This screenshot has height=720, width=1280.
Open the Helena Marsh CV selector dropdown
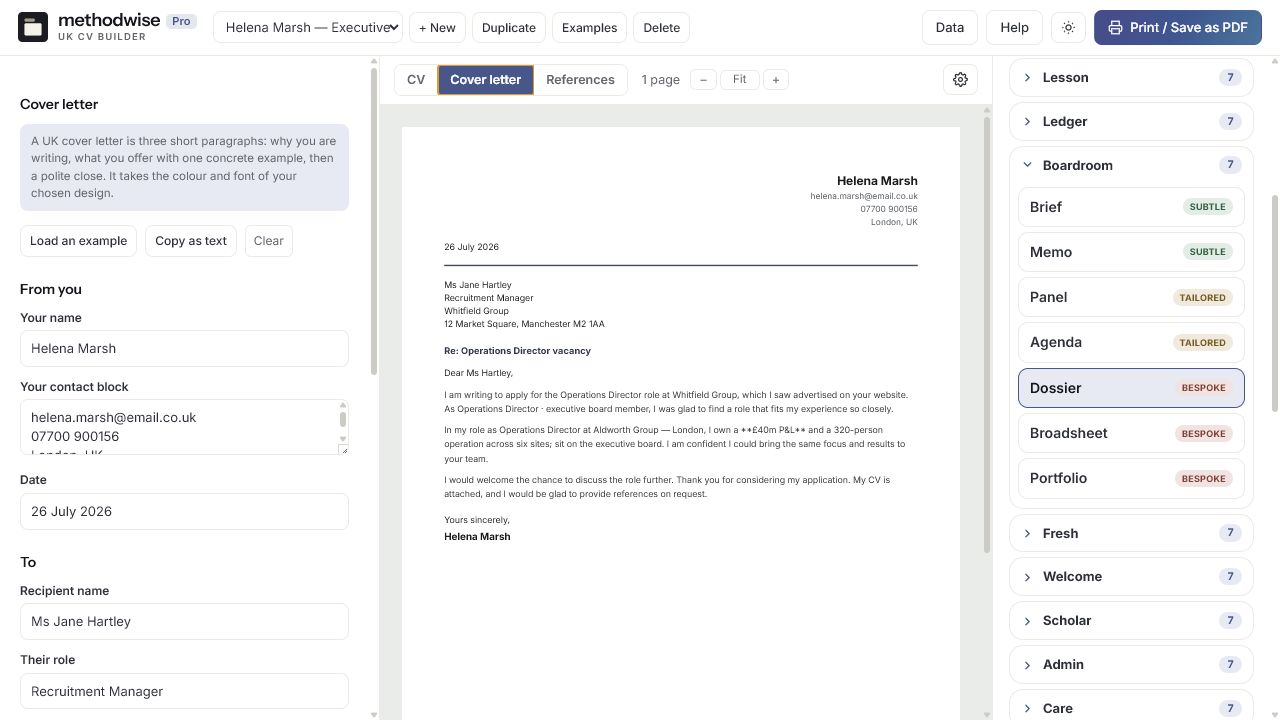click(x=308, y=28)
